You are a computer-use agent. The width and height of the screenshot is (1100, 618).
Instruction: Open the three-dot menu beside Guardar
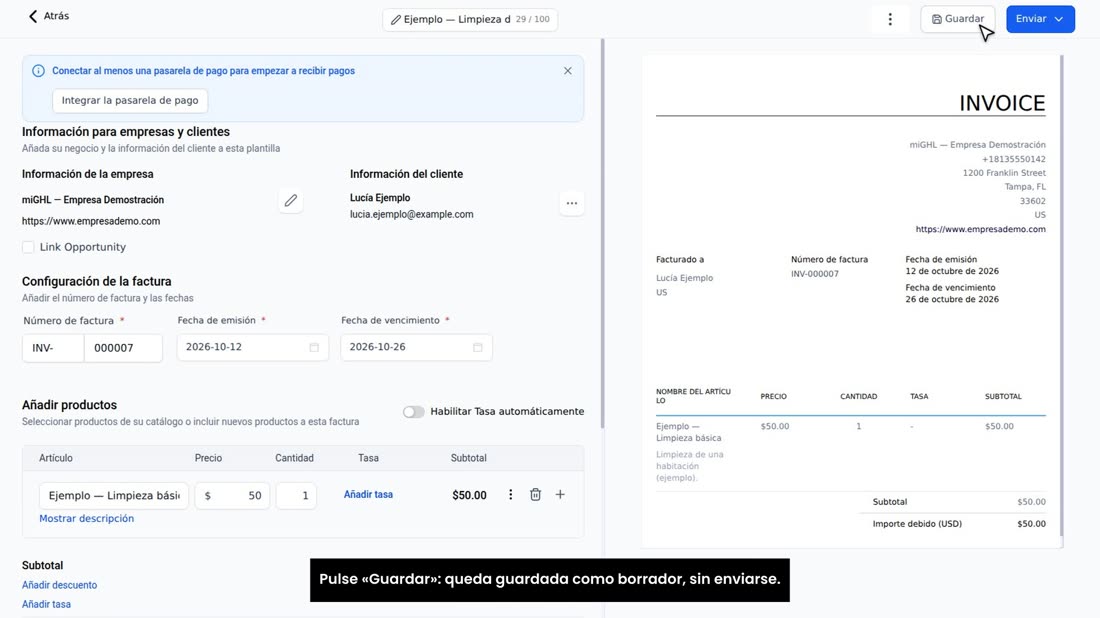[890, 20]
